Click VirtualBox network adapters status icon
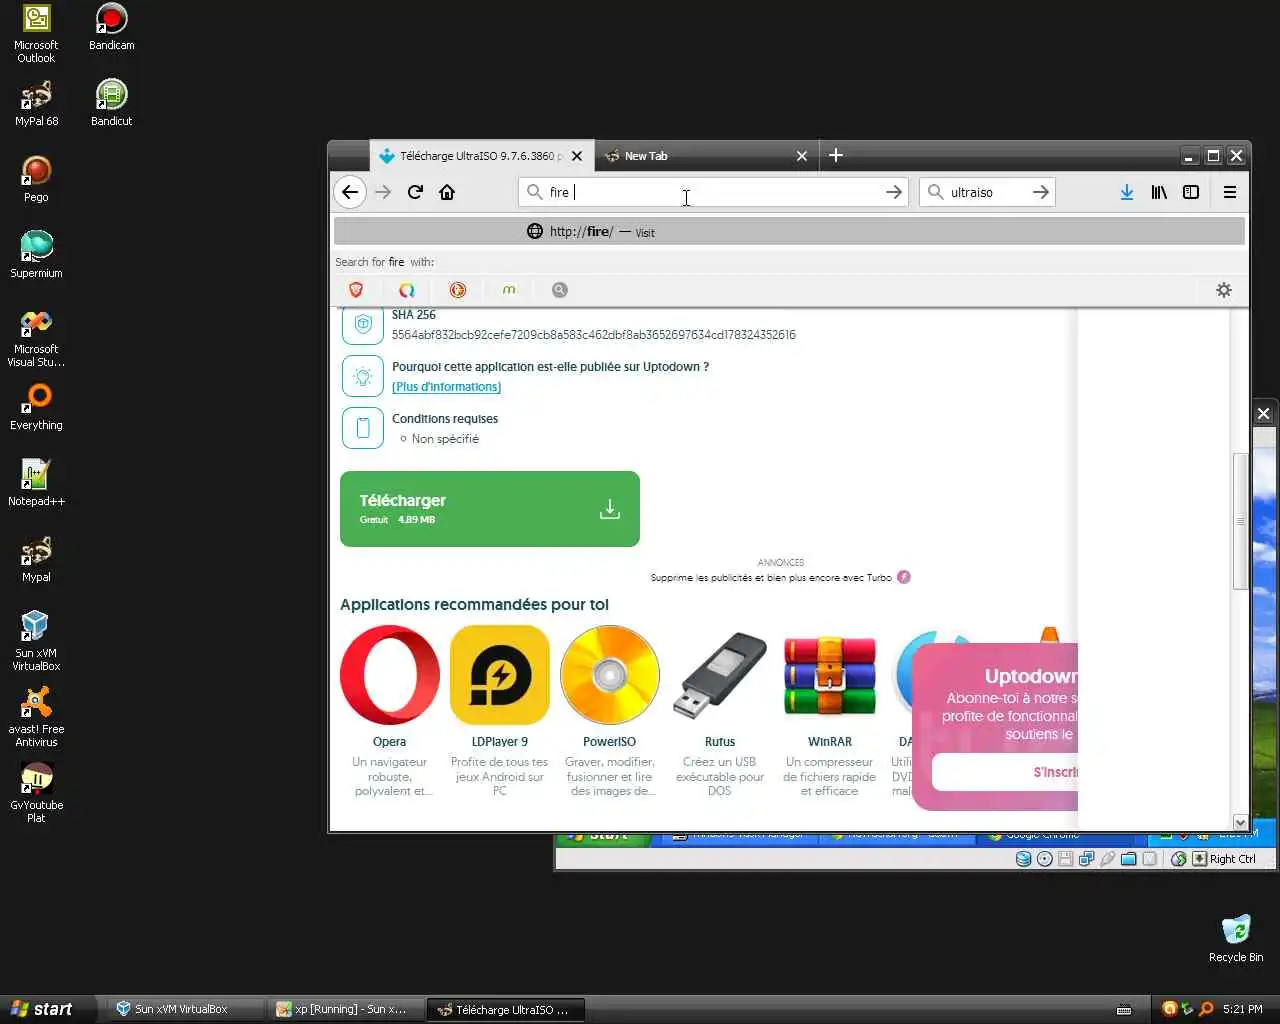The height and width of the screenshot is (1024, 1280). [x=1087, y=859]
